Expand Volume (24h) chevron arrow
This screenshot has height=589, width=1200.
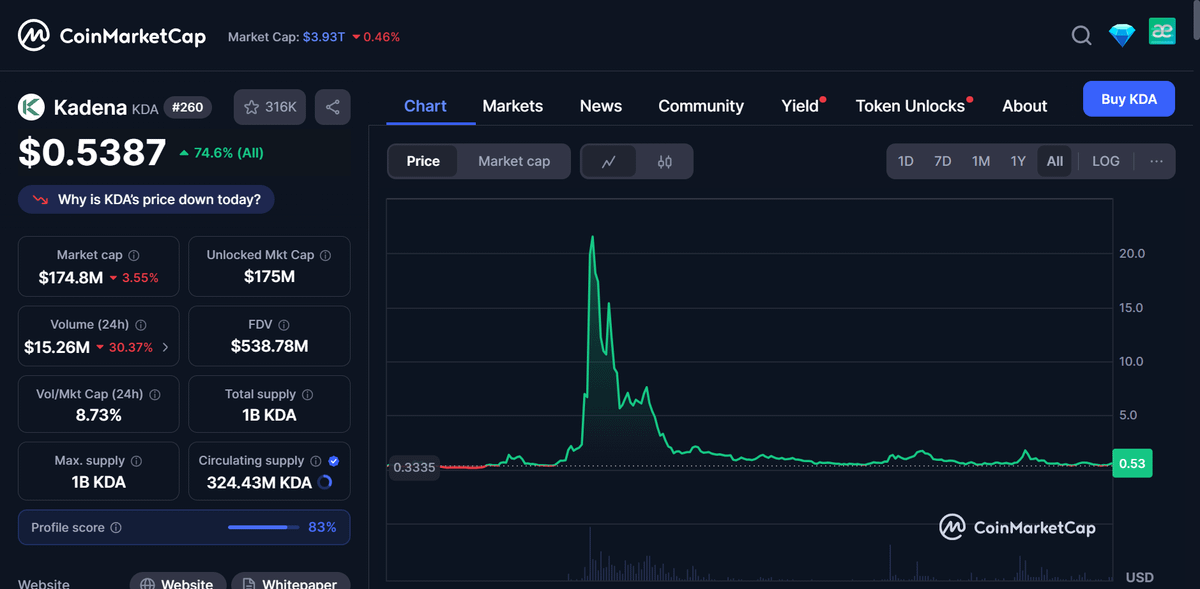click(165, 348)
